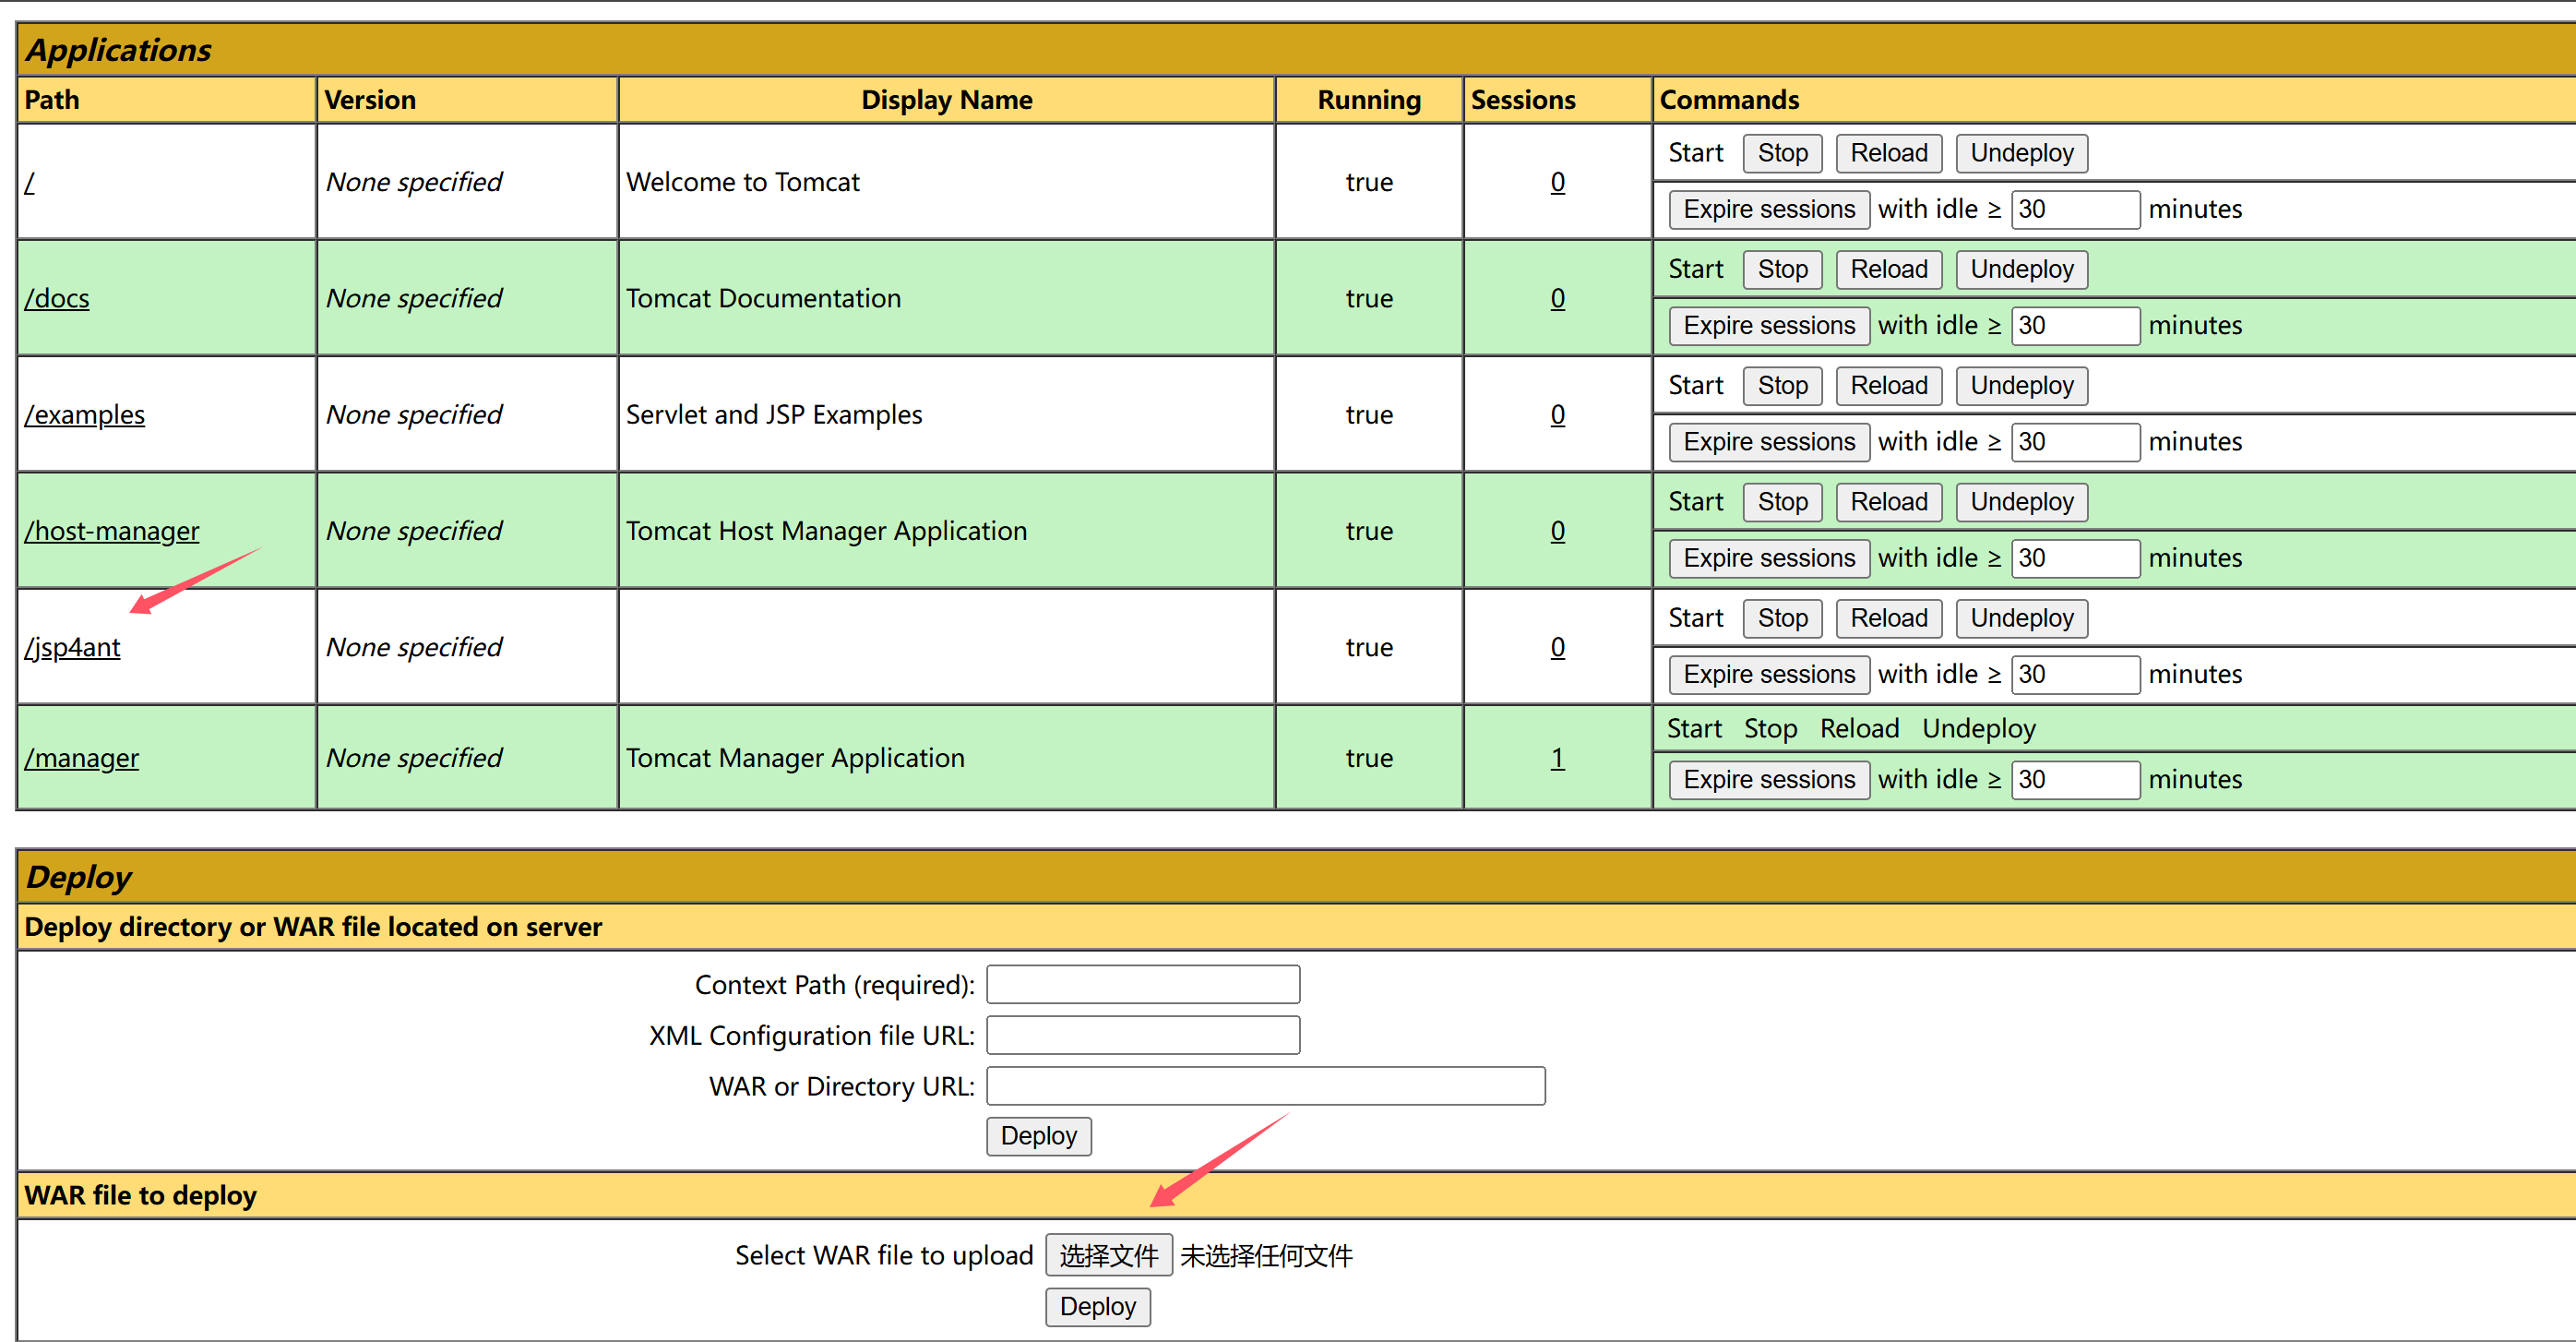Stop the /docs application
This screenshot has height=1342, width=2576.
[x=1782, y=269]
